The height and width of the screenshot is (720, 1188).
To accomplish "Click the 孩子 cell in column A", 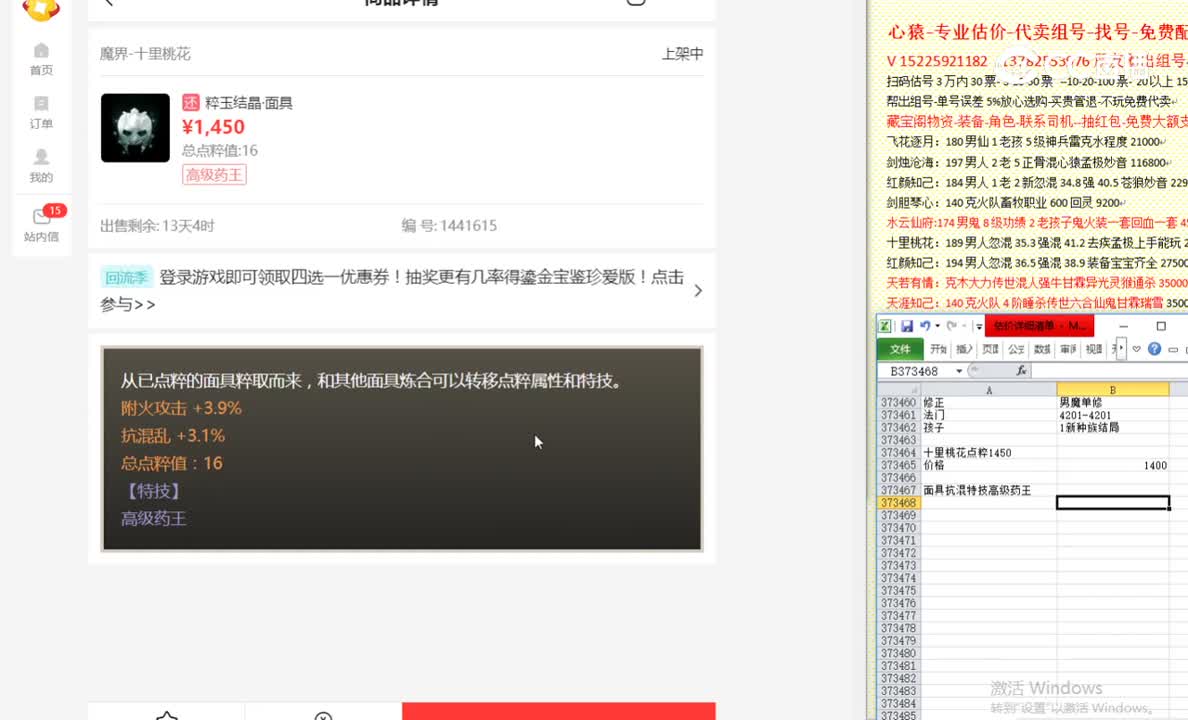I will [x=988, y=427].
